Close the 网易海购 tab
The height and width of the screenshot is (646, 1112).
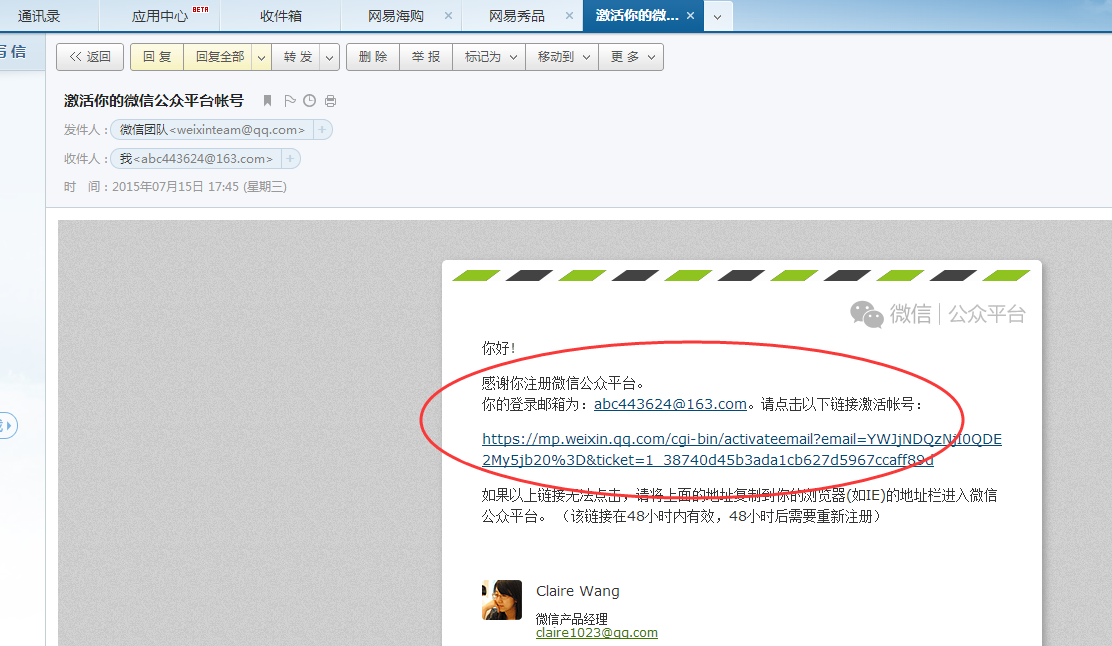[448, 16]
